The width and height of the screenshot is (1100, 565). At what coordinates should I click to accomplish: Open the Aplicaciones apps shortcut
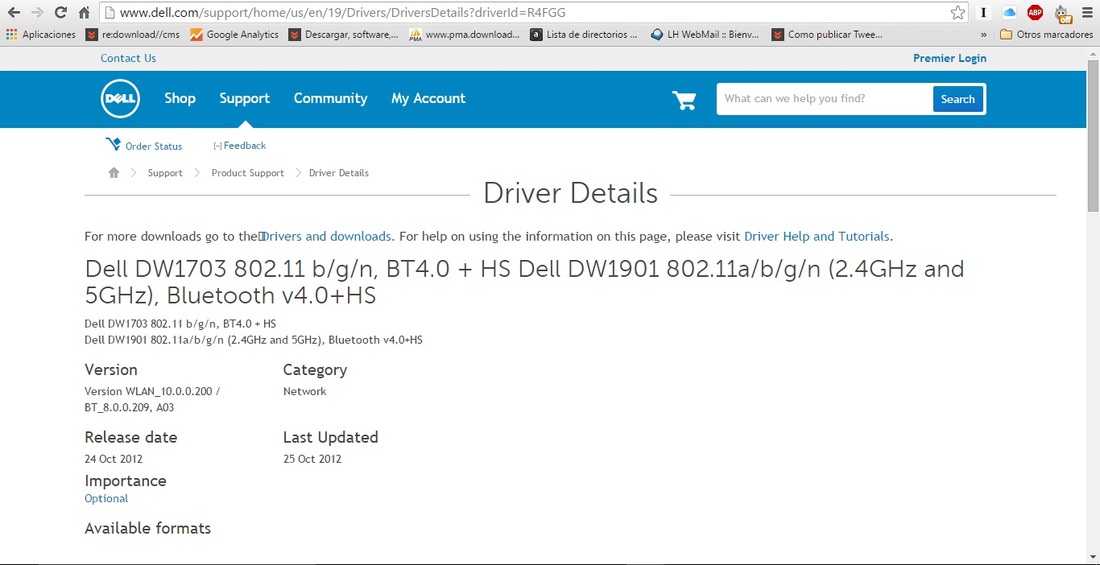coord(40,34)
